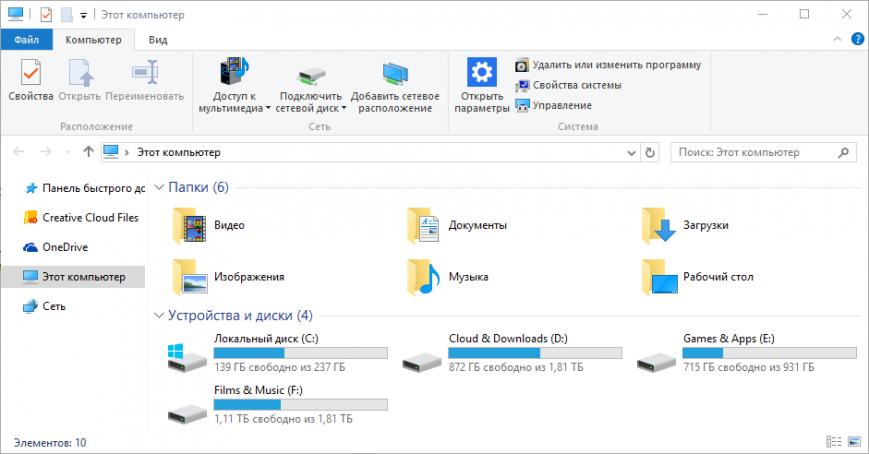Collapse the Папки section chevron
Screen dimensions: 869x454
point(159,188)
